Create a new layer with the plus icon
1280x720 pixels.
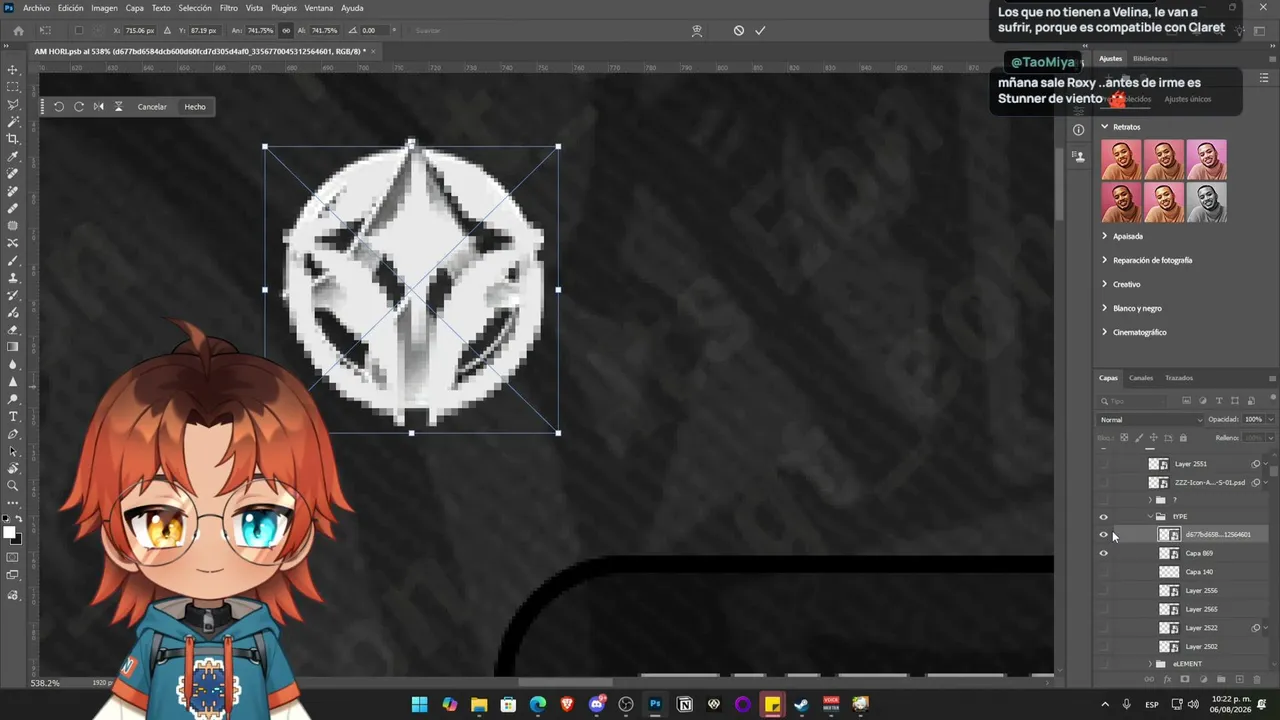(x=1238, y=680)
